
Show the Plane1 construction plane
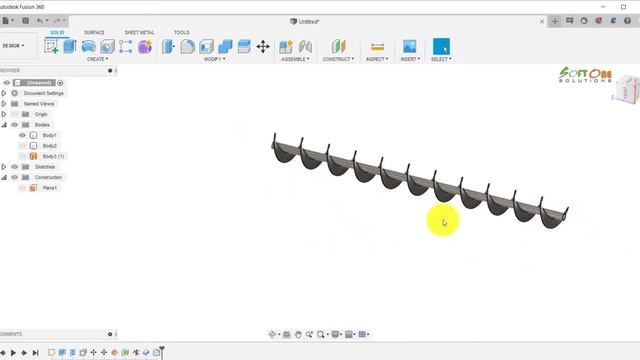(22, 188)
